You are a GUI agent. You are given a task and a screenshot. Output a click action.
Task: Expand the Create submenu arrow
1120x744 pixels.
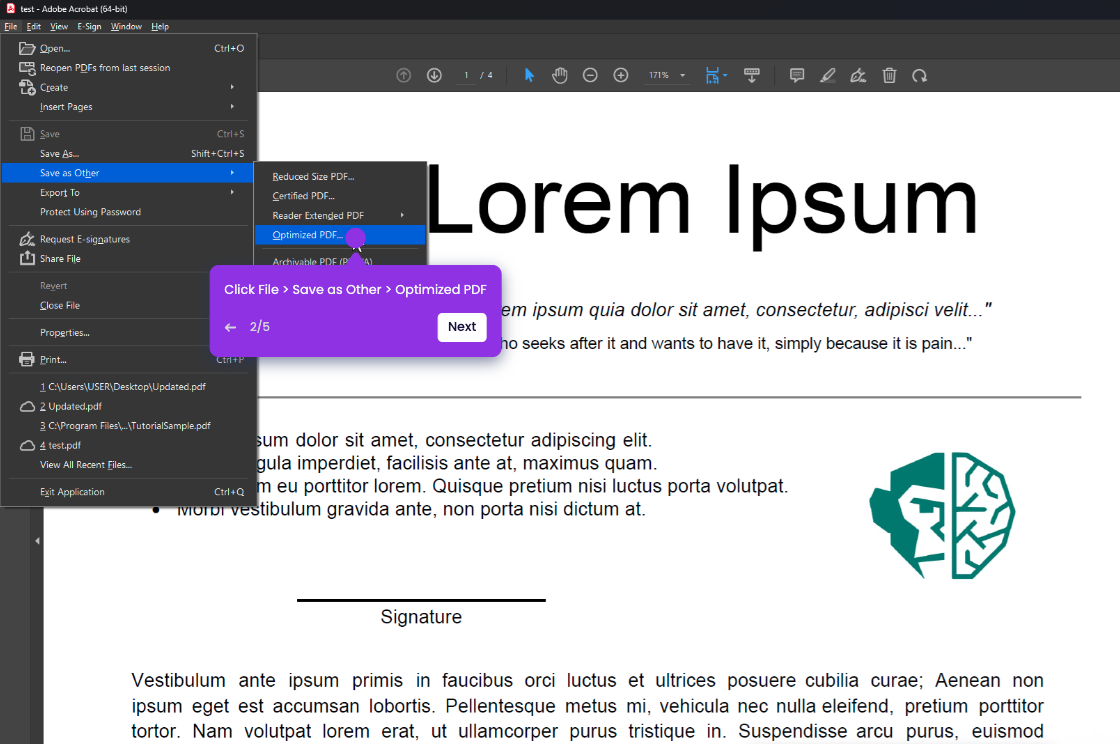[232, 87]
